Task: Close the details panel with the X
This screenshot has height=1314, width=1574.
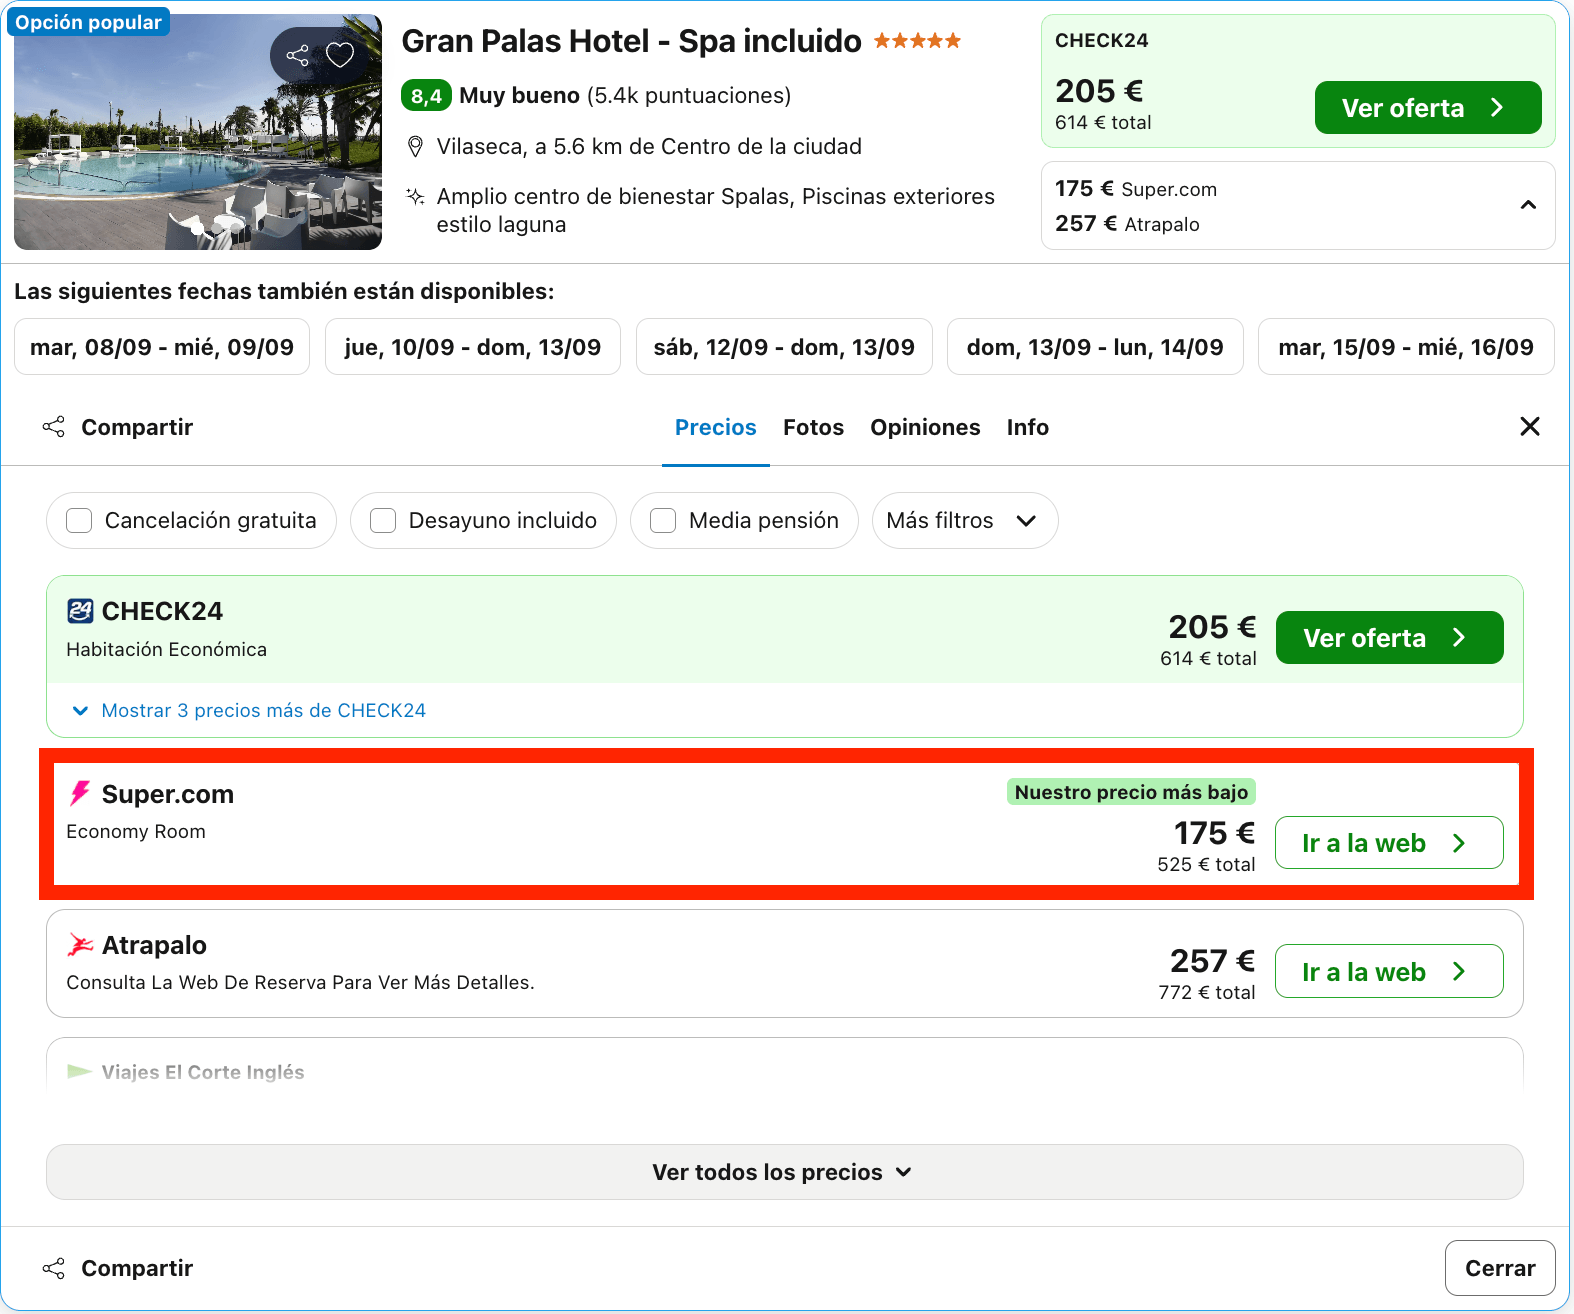Action: pos(1529,427)
